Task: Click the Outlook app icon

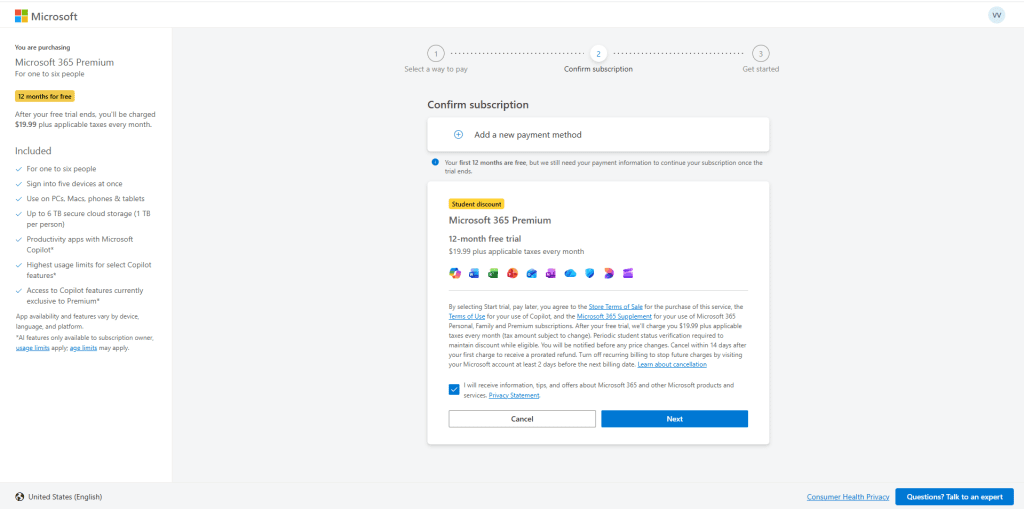Action: 532,273
